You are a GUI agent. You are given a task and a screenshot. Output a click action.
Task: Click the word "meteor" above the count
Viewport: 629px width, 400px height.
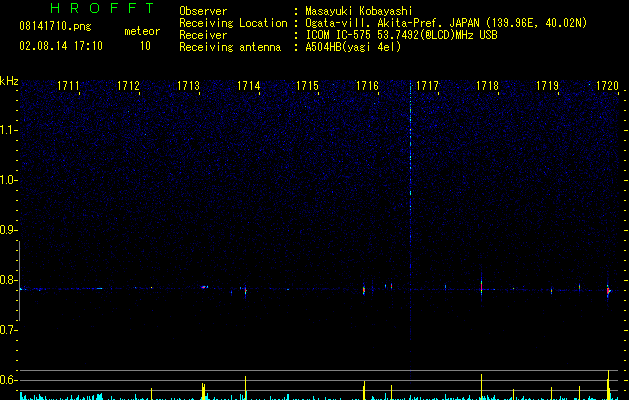pyautogui.click(x=142, y=31)
